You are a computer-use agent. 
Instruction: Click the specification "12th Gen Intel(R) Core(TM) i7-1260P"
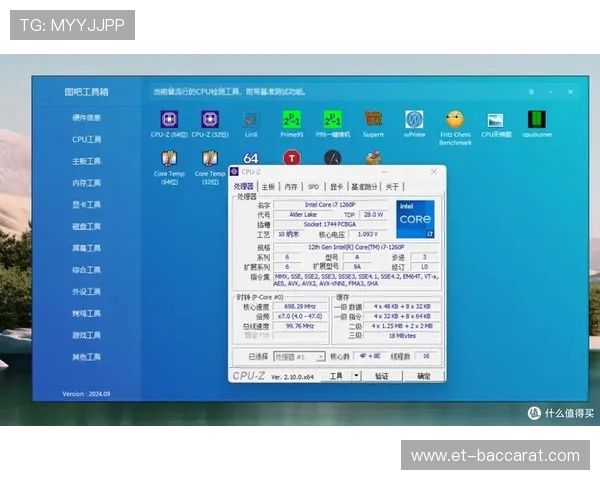(x=356, y=247)
